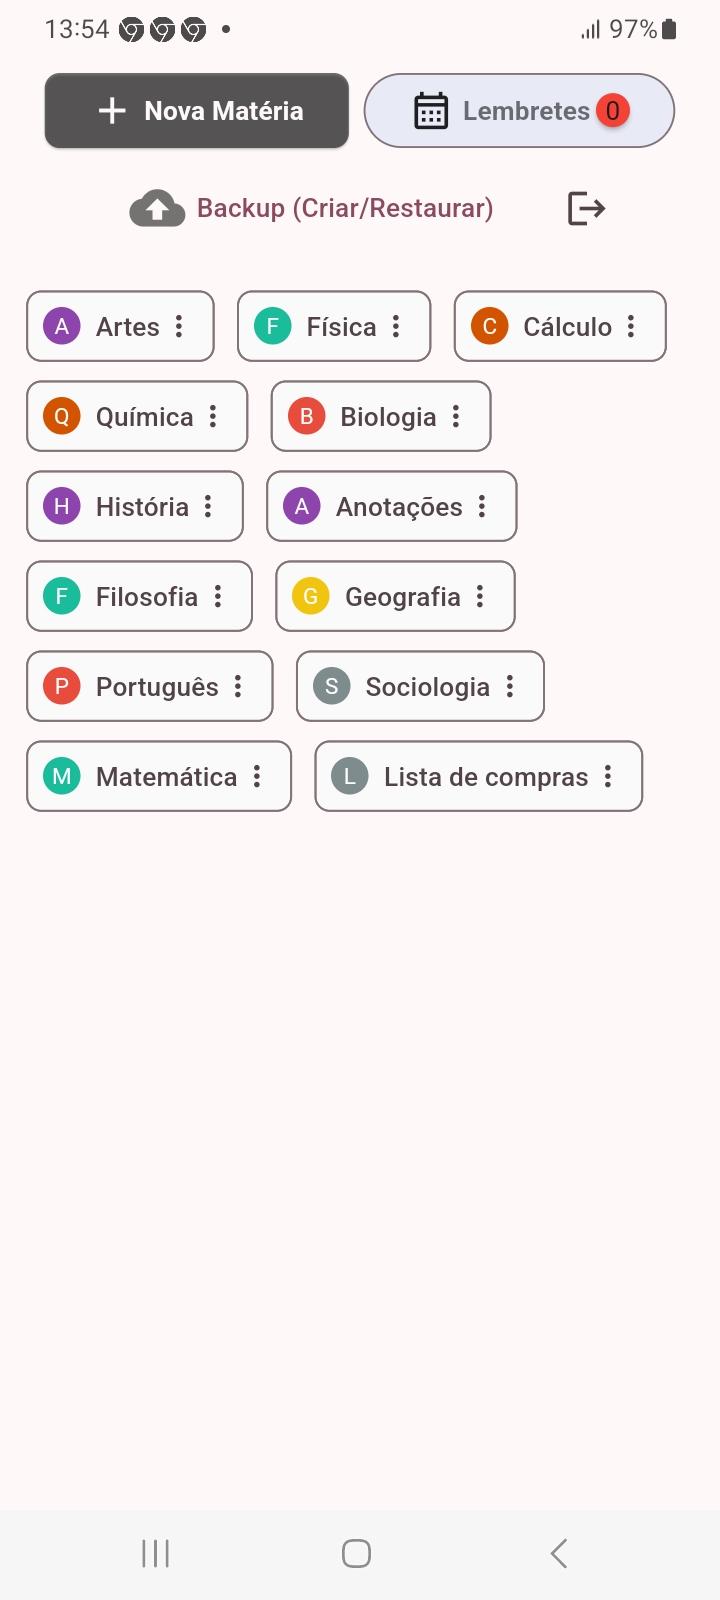Tap the yellow G avatar for Geografia

tap(311, 597)
